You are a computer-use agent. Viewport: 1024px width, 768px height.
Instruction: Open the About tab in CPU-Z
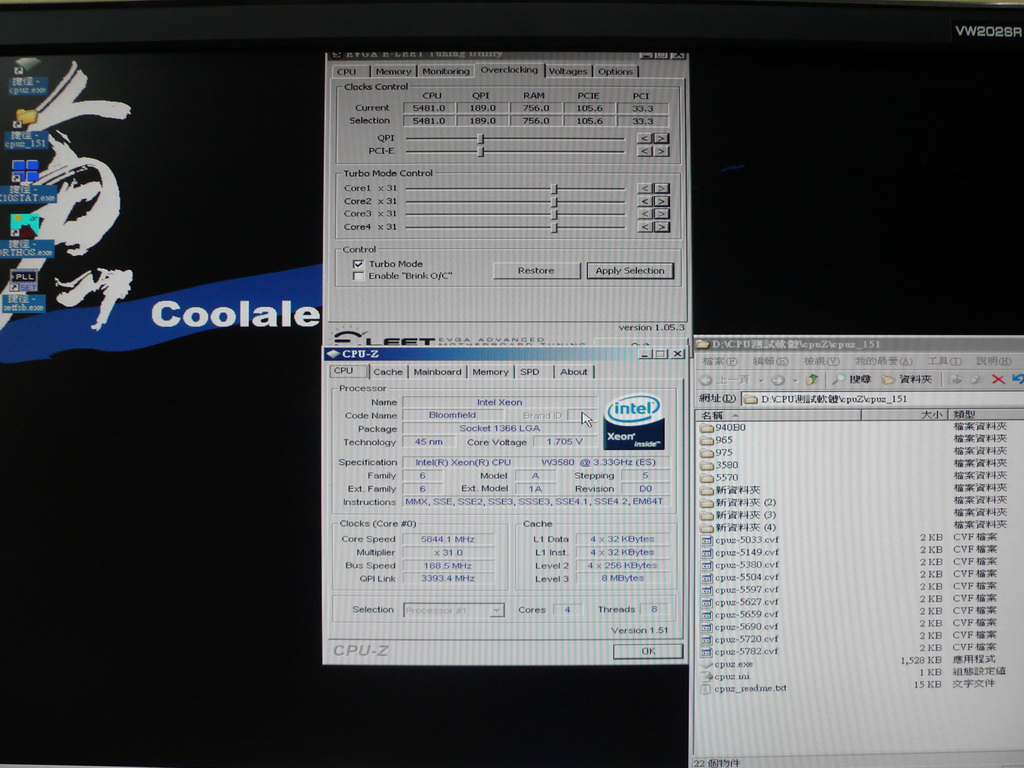(573, 372)
